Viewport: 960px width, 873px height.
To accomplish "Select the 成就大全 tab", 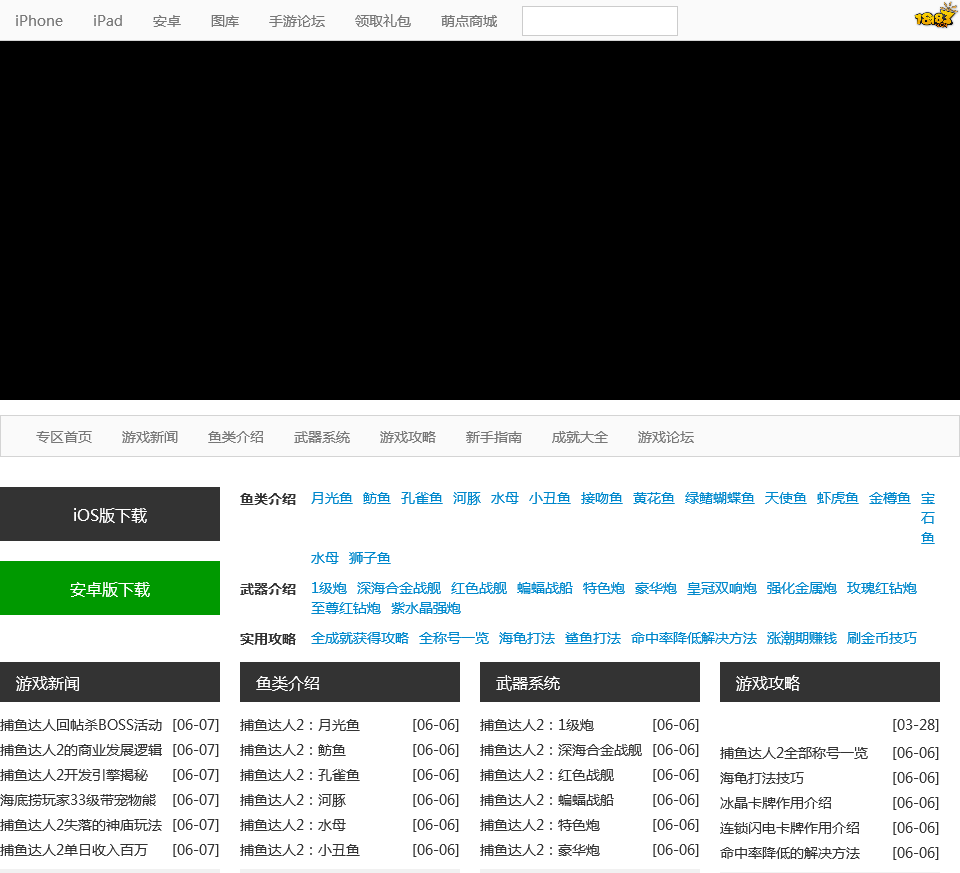I will (580, 437).
